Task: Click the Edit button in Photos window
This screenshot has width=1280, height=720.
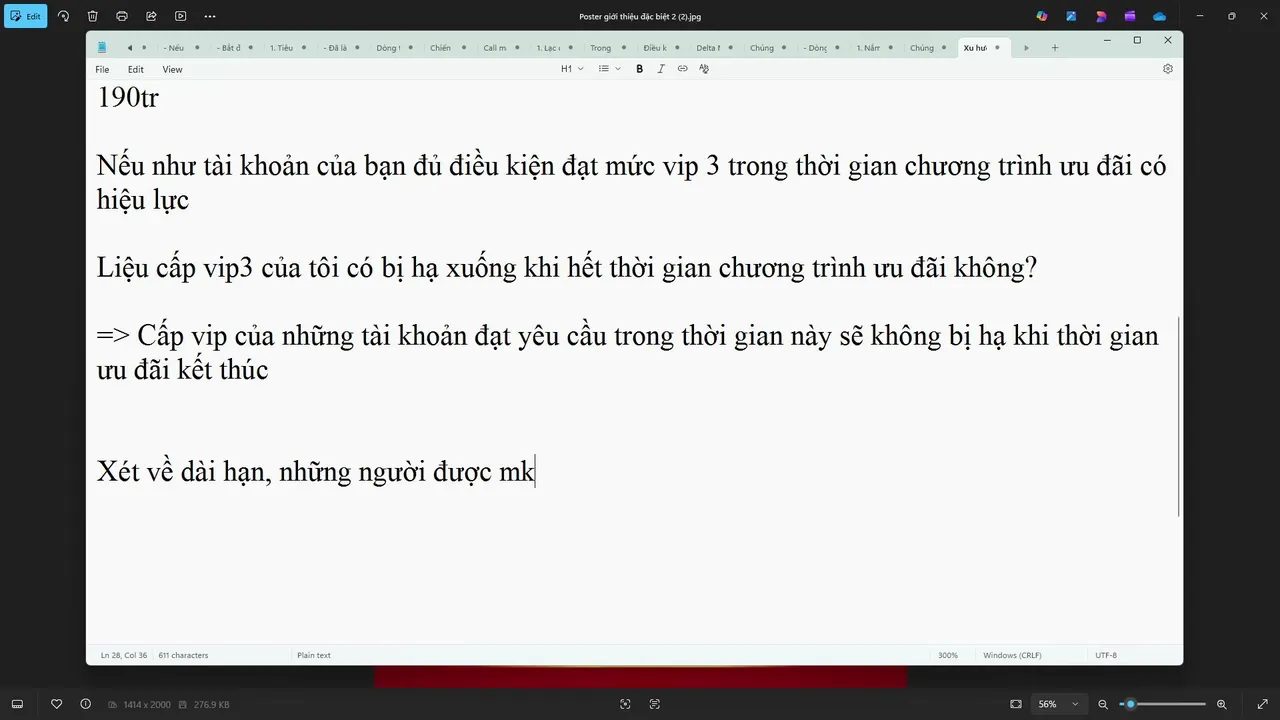Action: tap(26, 16)
